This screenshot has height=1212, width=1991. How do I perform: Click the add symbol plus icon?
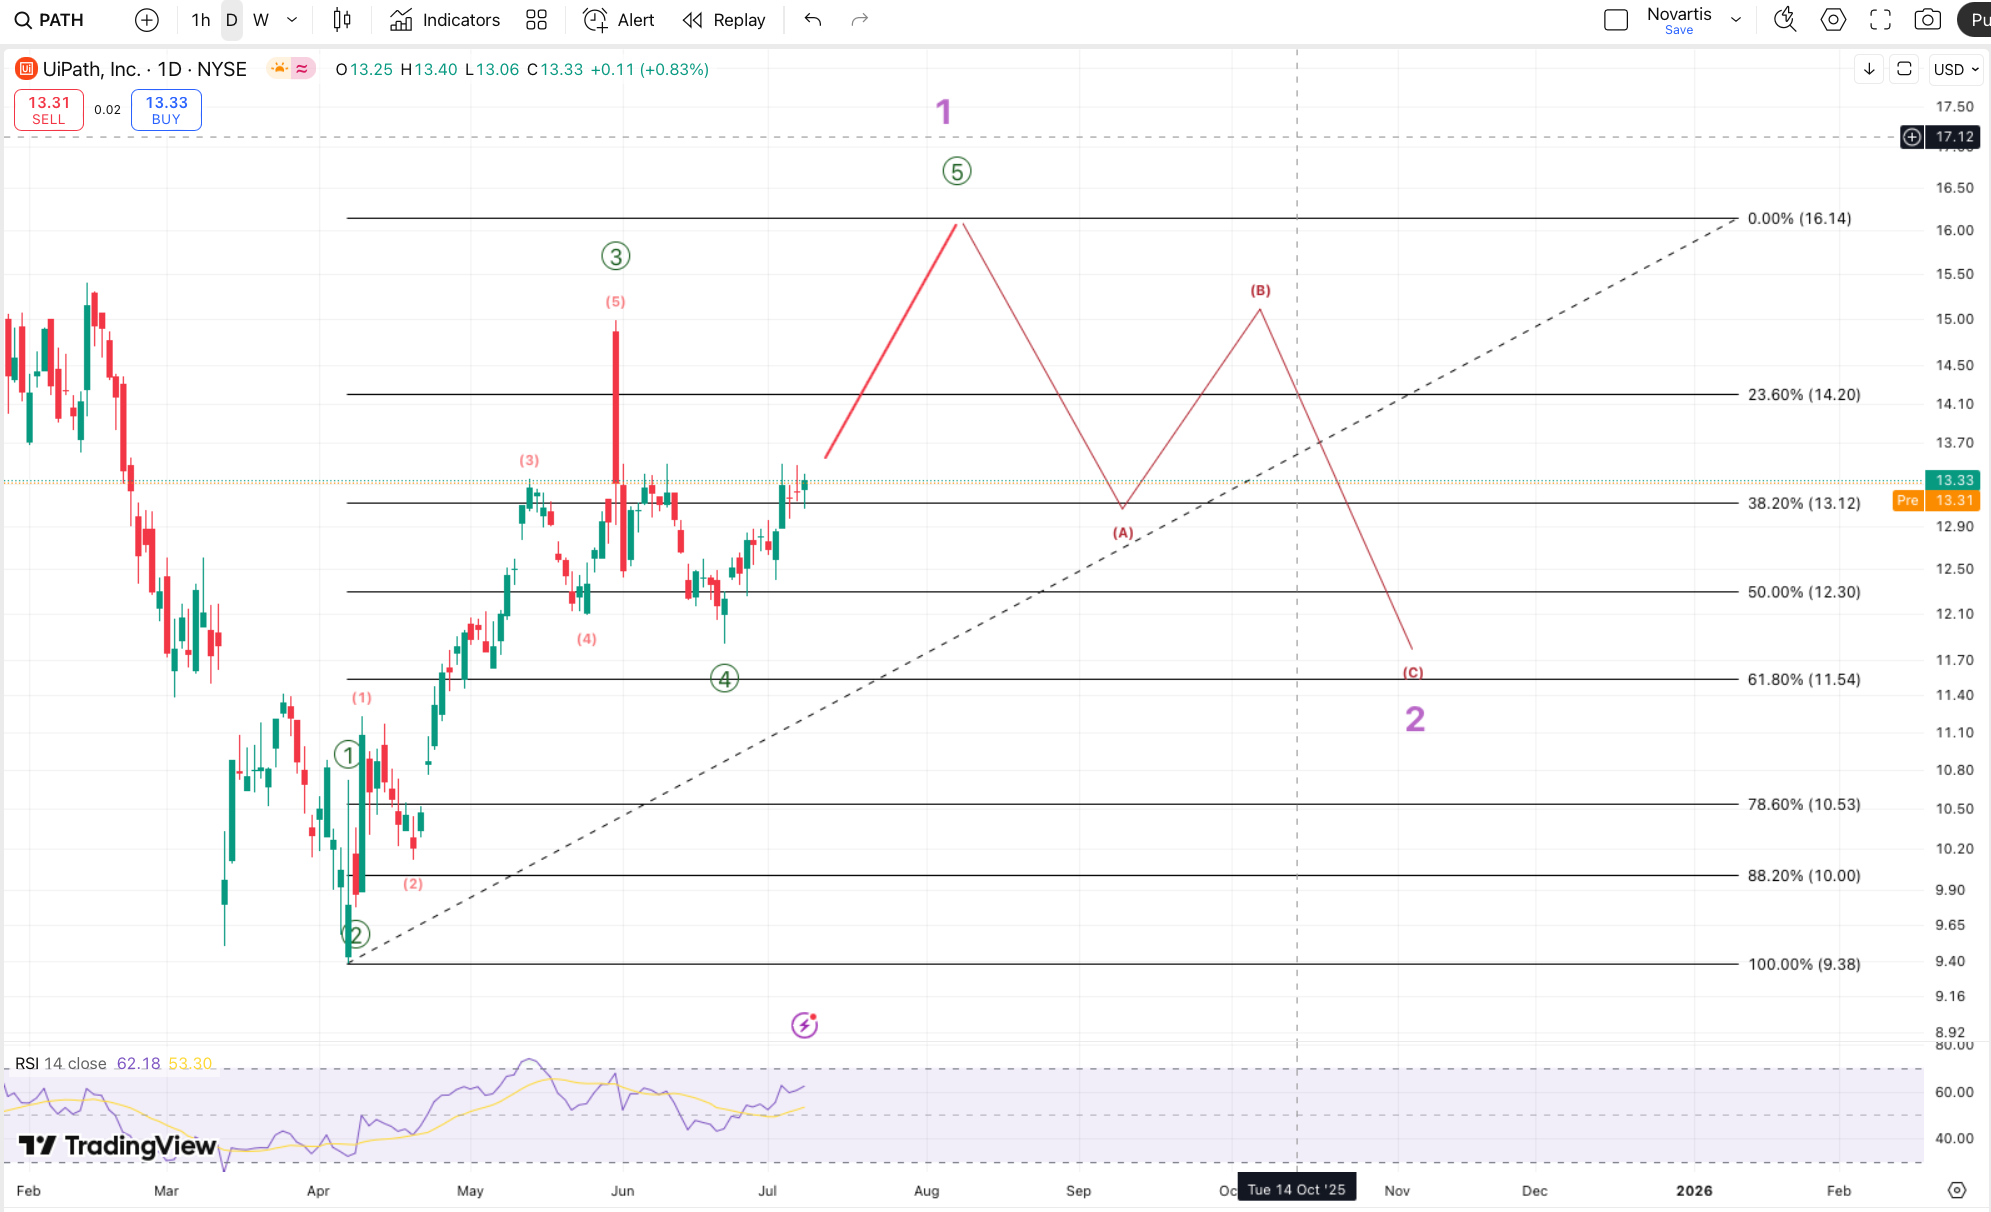(147, 20)
